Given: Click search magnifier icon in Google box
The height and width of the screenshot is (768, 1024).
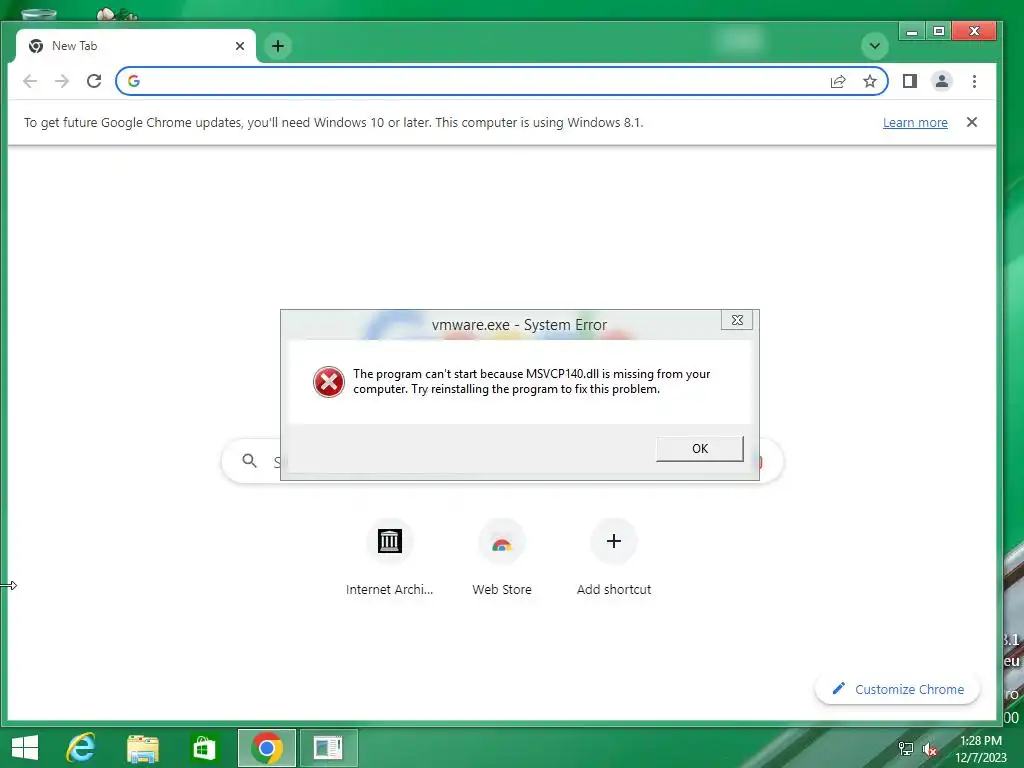Looking at the screenshot, I should pyautogui.click(x=249, y=460).
